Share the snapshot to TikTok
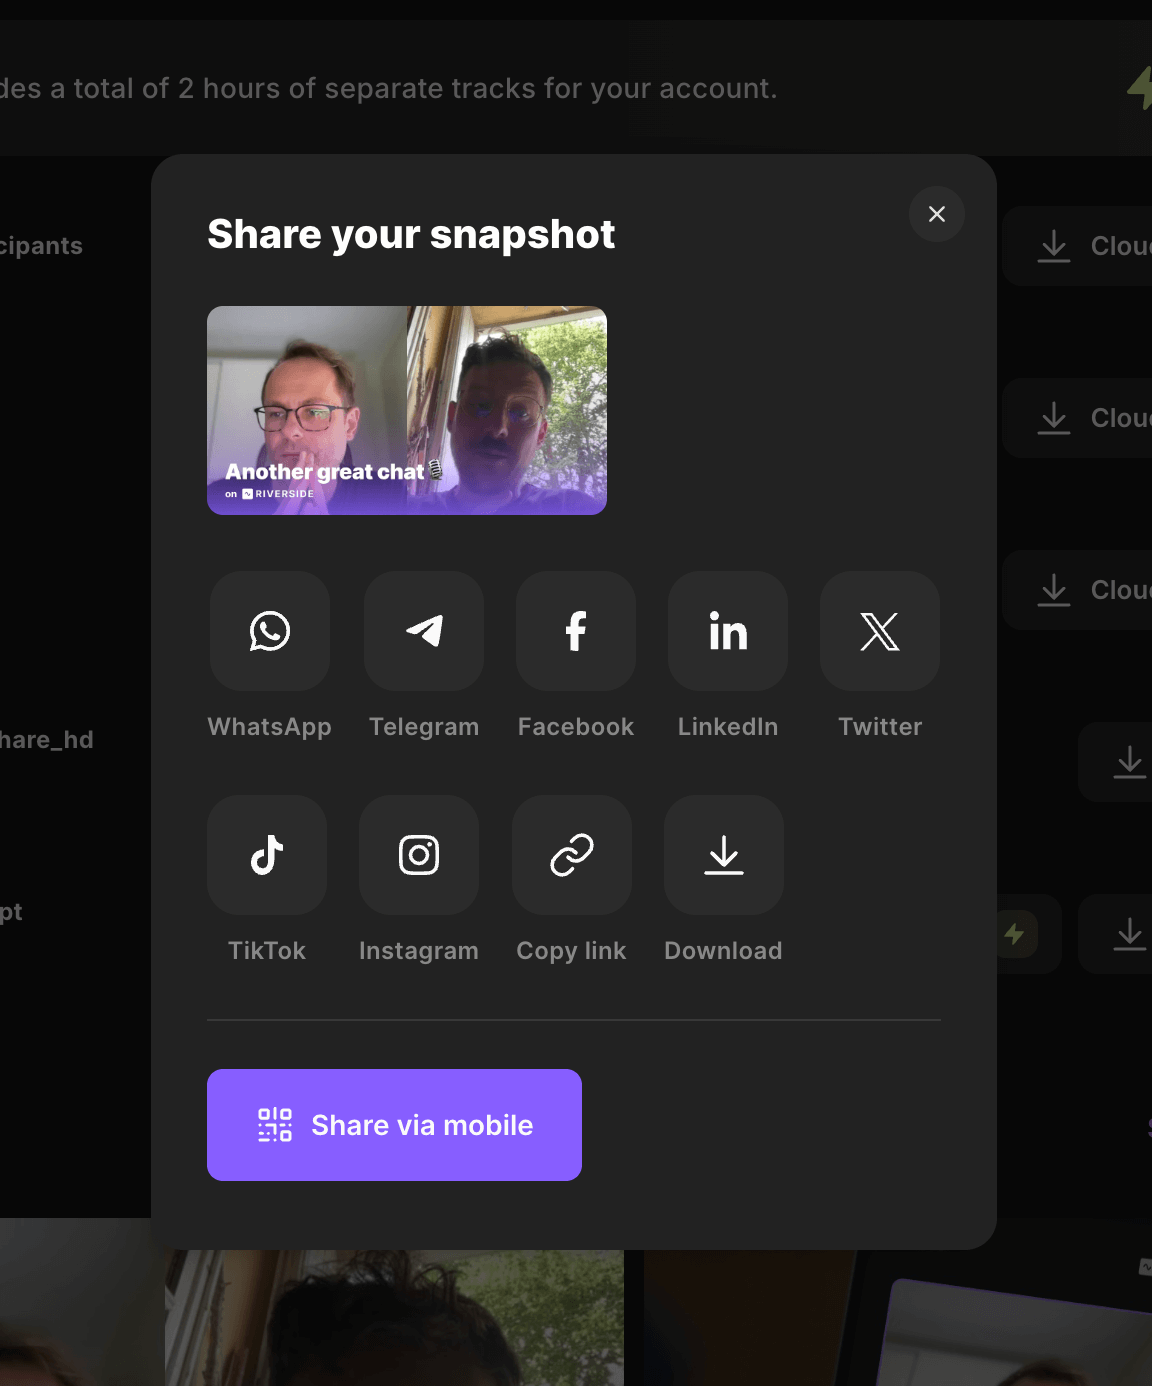The image size is (1152, 1386). [267, 856]
